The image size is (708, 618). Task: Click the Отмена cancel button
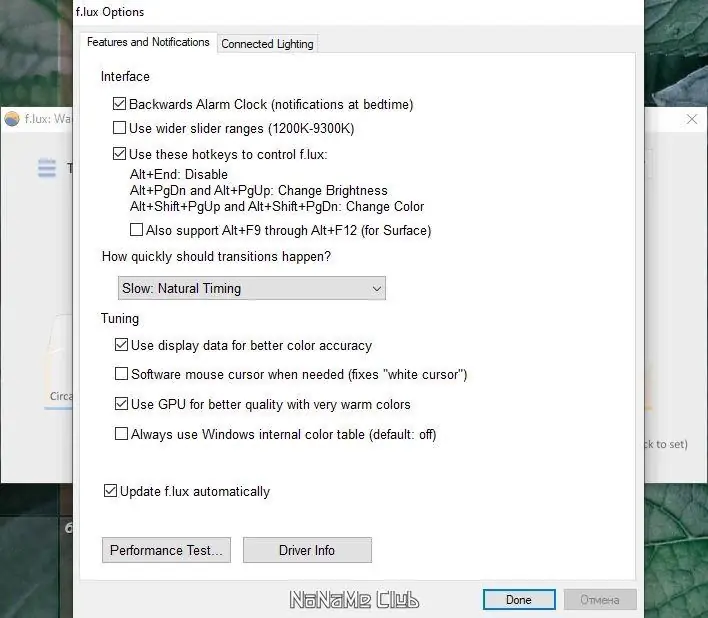(x=600, y=600)
